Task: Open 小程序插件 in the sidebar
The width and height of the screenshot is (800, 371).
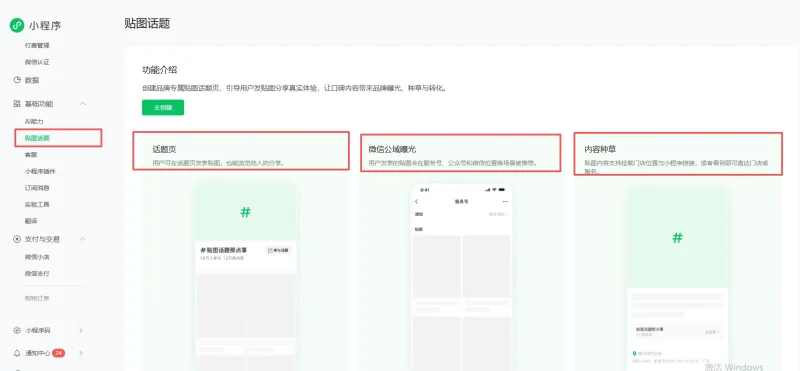Action: 40,171
